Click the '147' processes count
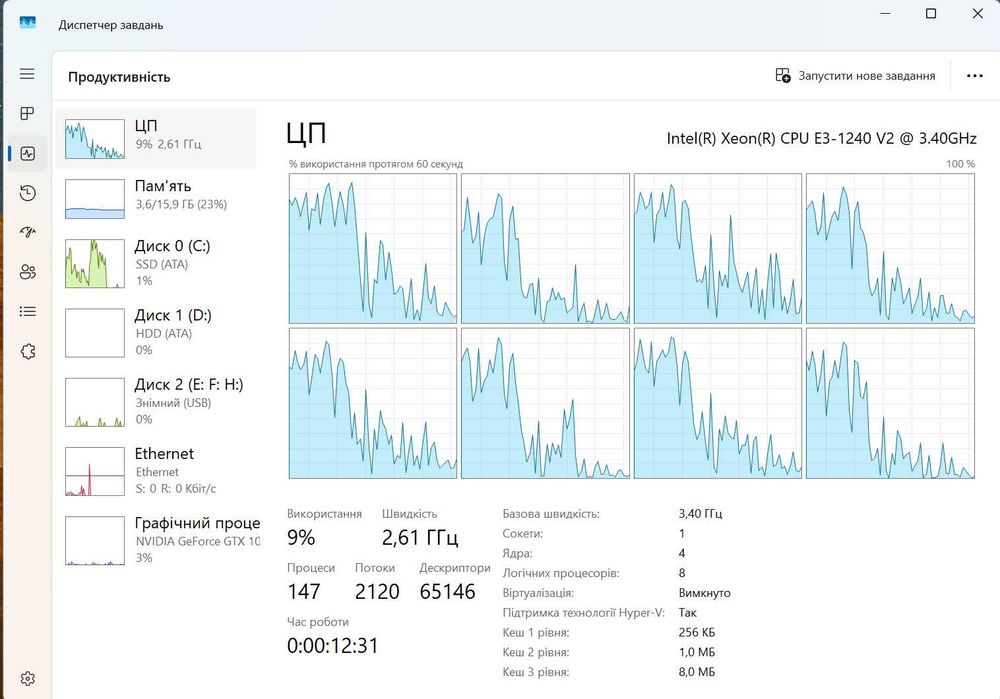 (304, 592)
